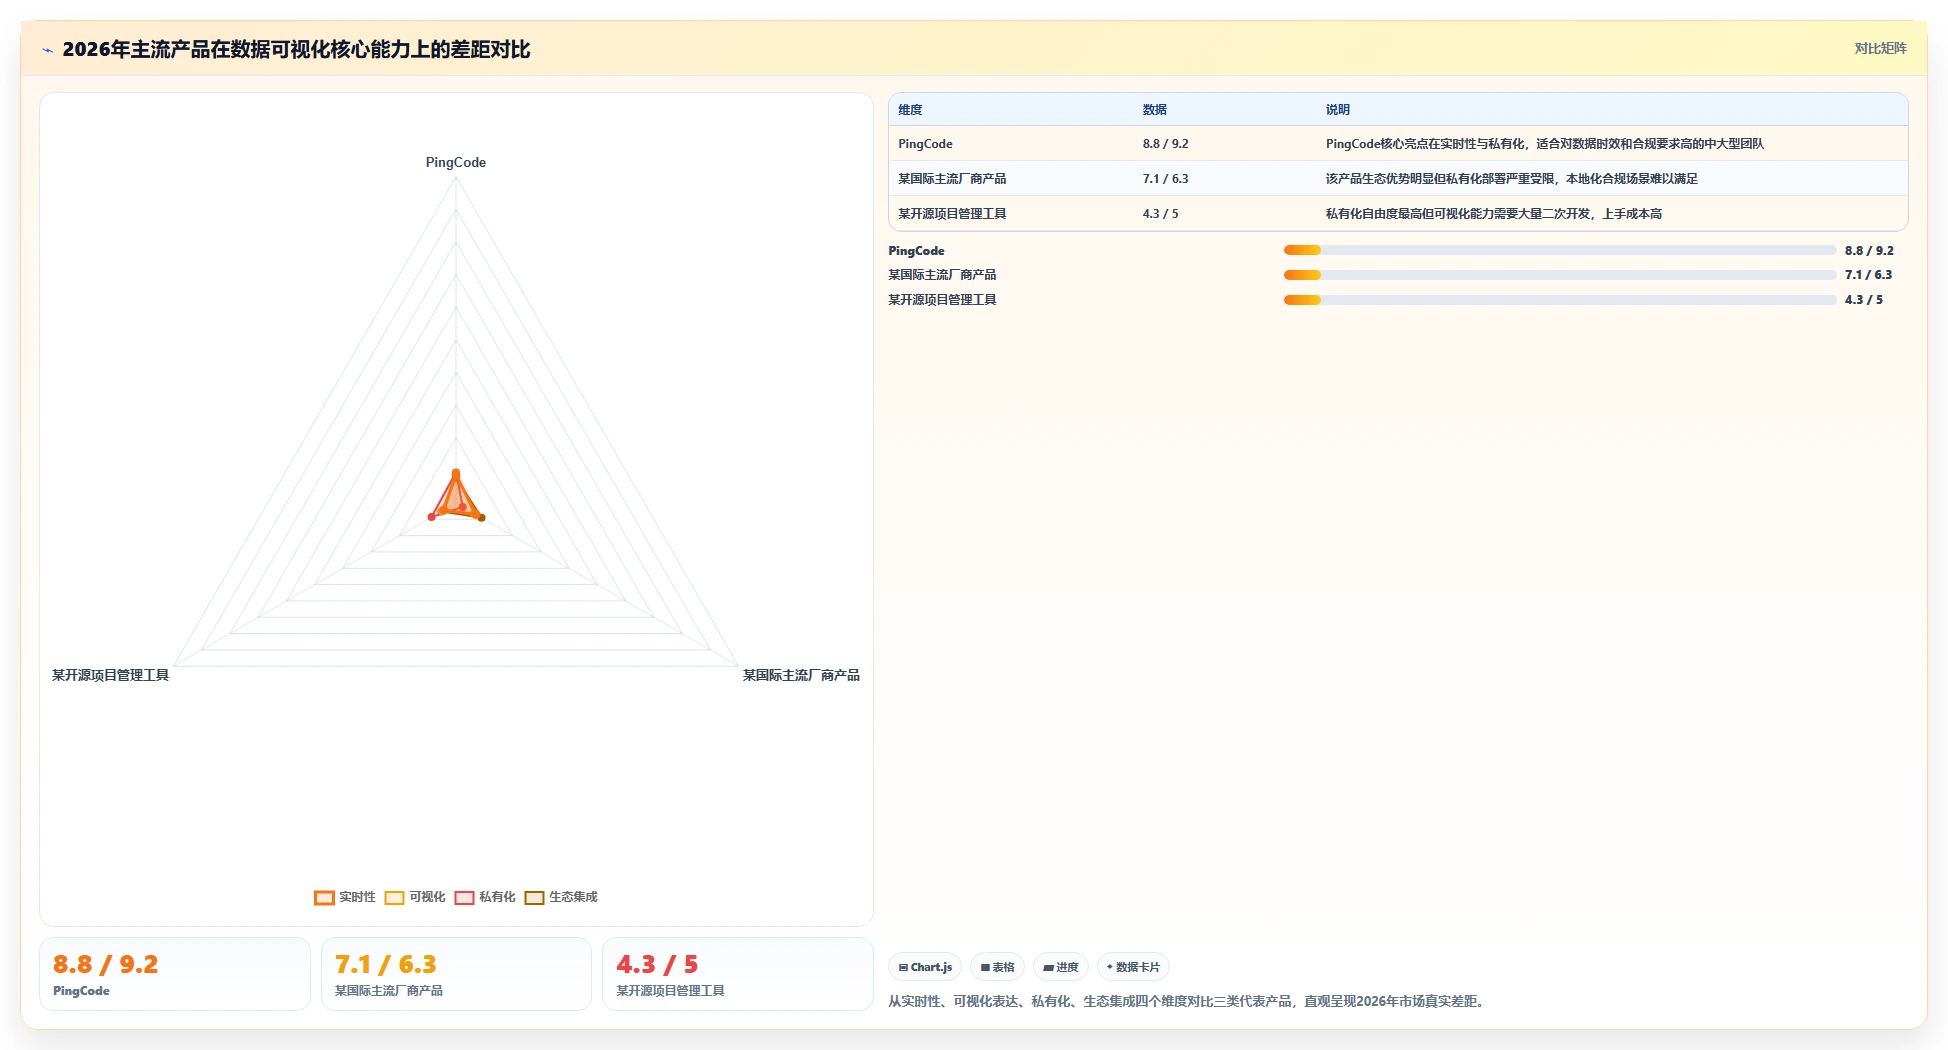
Task: Click the 某国际主流厂商产品 progress bar
Action: pyautogui.click(x=1560, y=275)
